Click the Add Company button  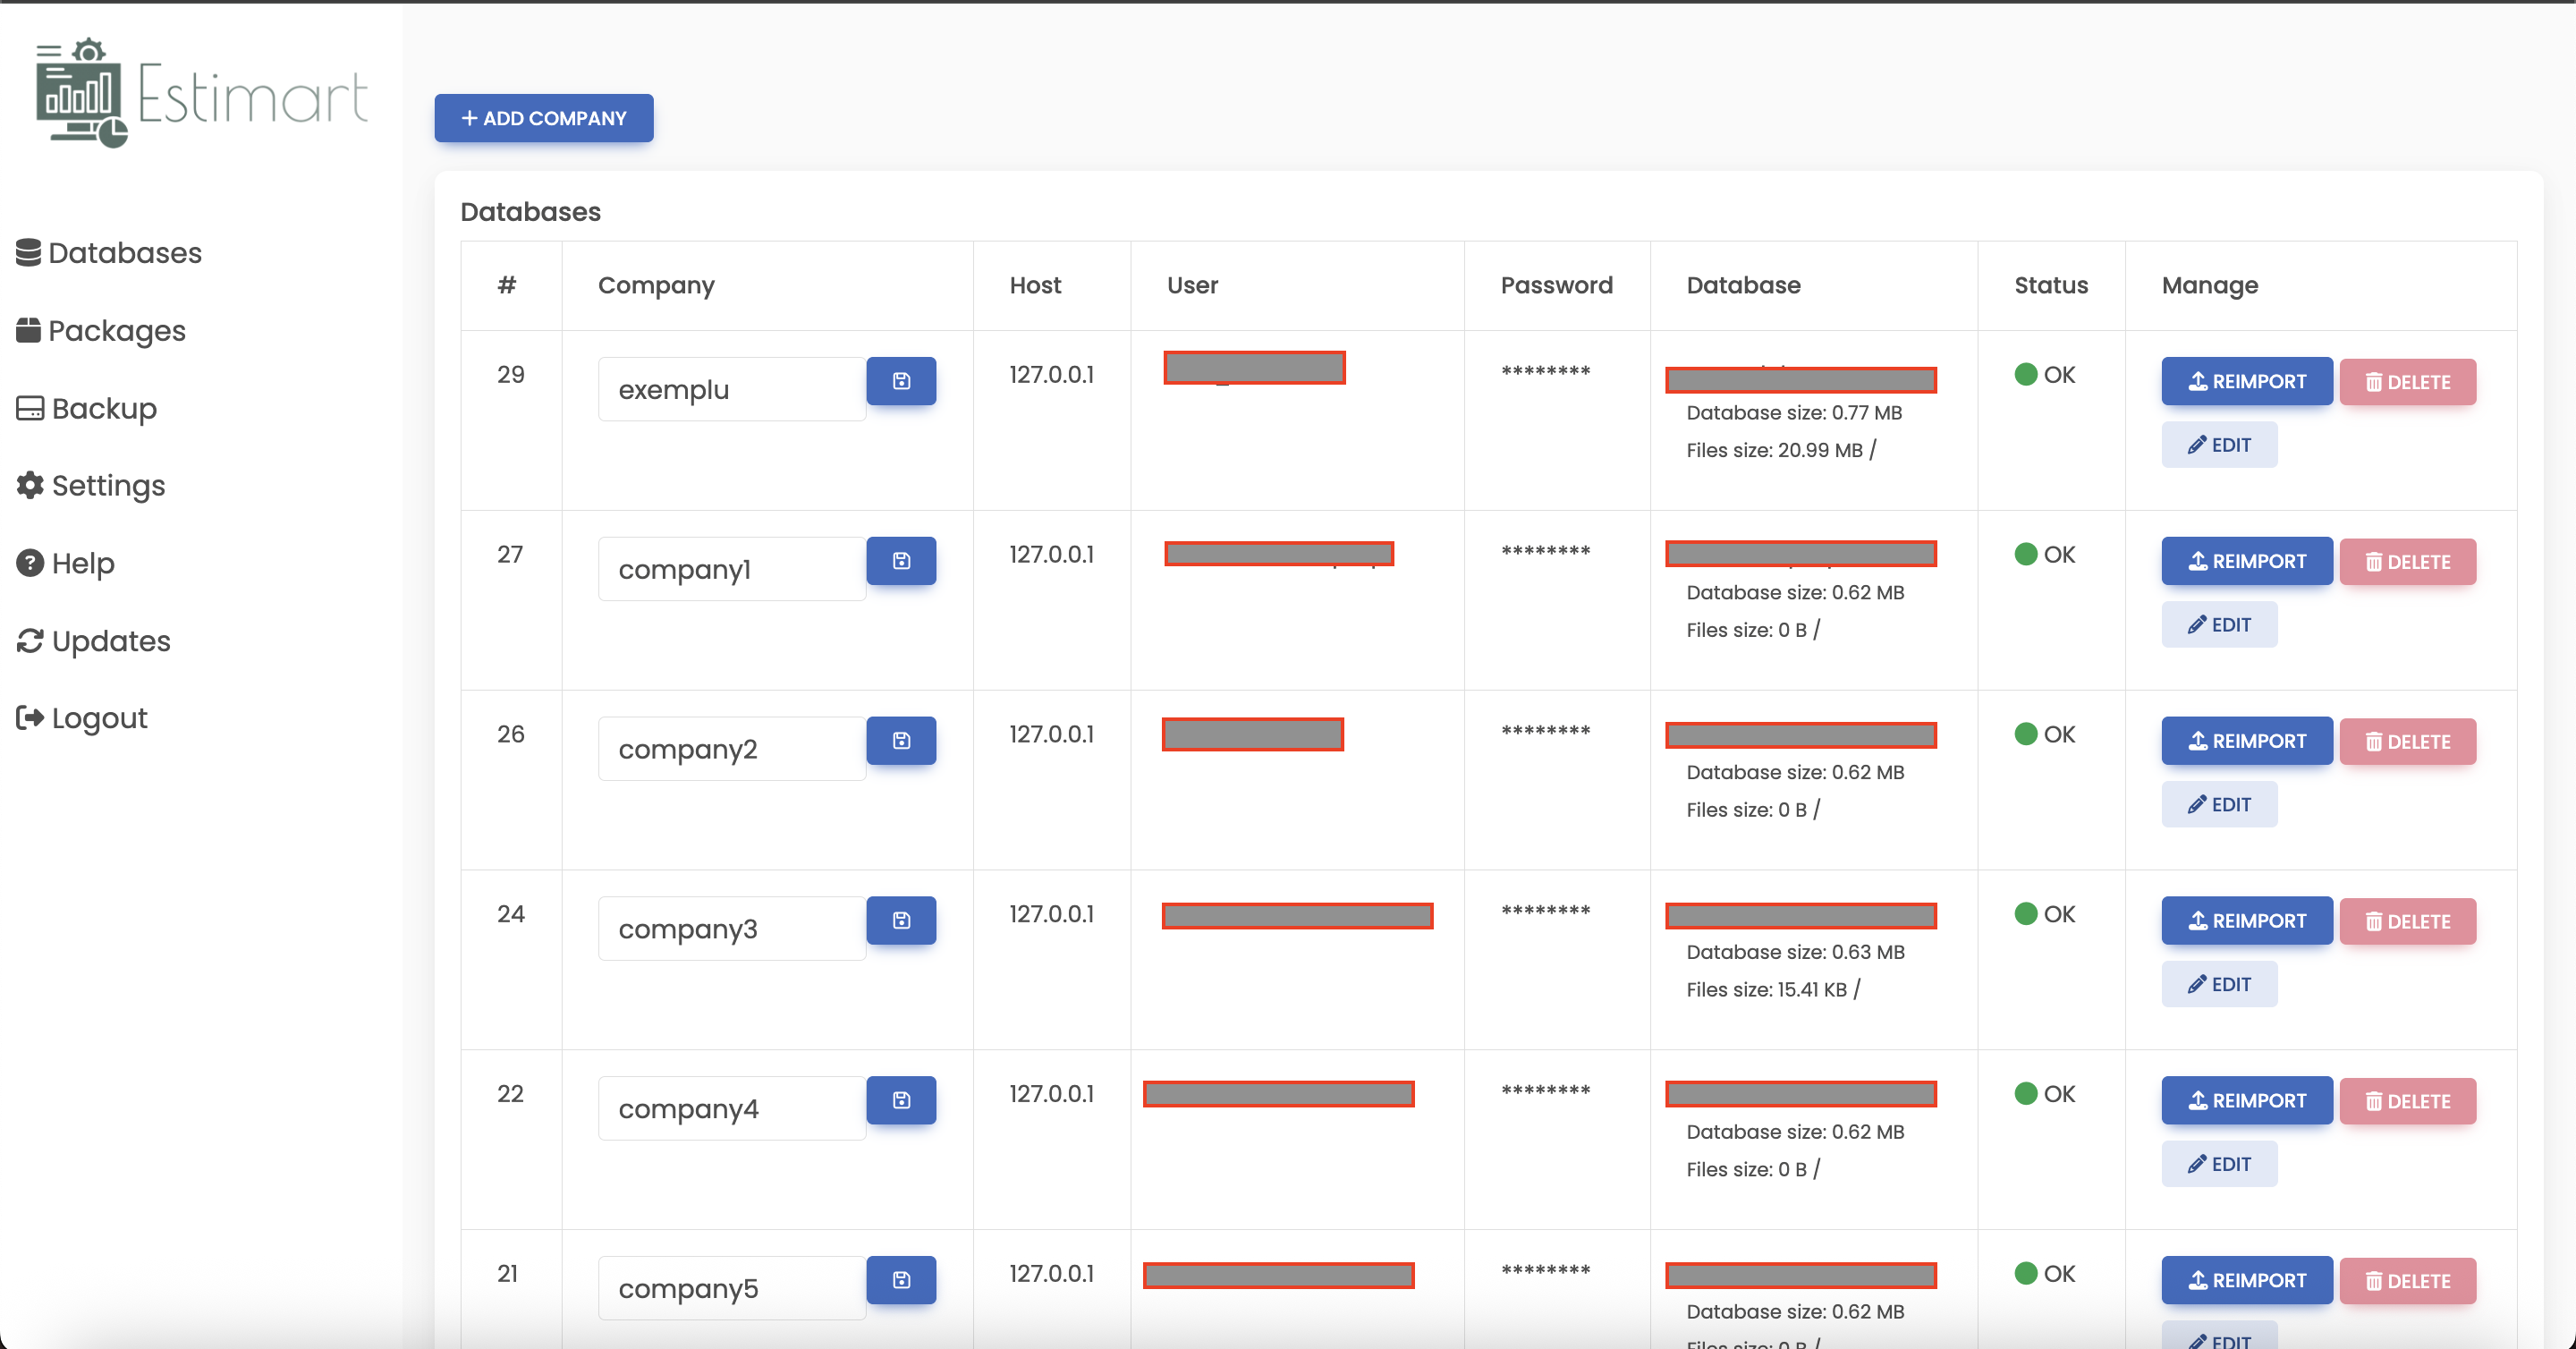[x=543, y=118]
